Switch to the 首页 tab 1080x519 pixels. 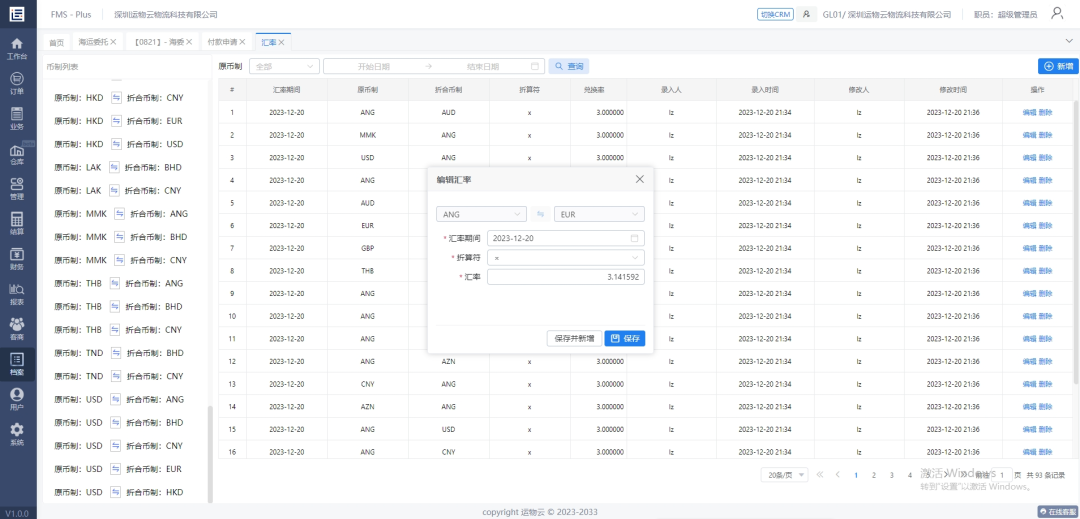(x=56, y=42)
